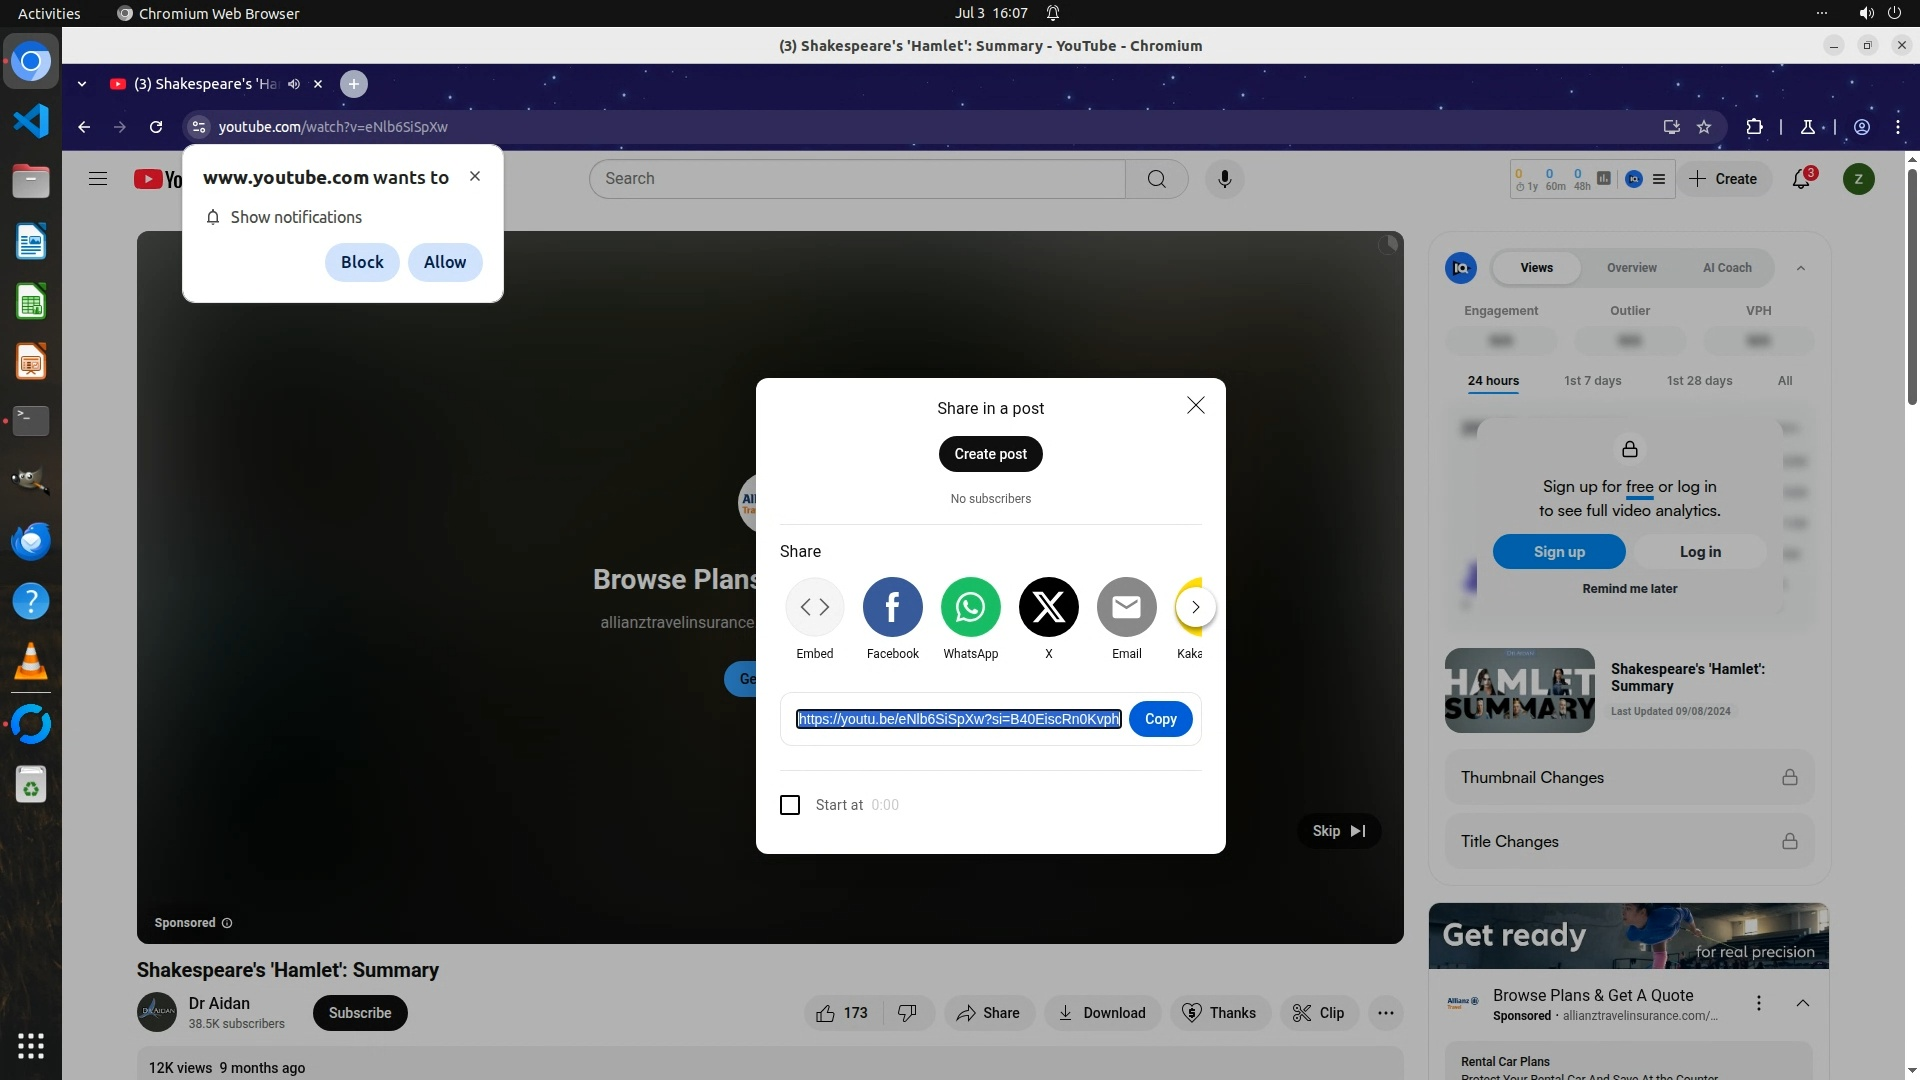Share via the WhatsApp icon
The image size is (1920, 1080).
click(x=970, y=607)
